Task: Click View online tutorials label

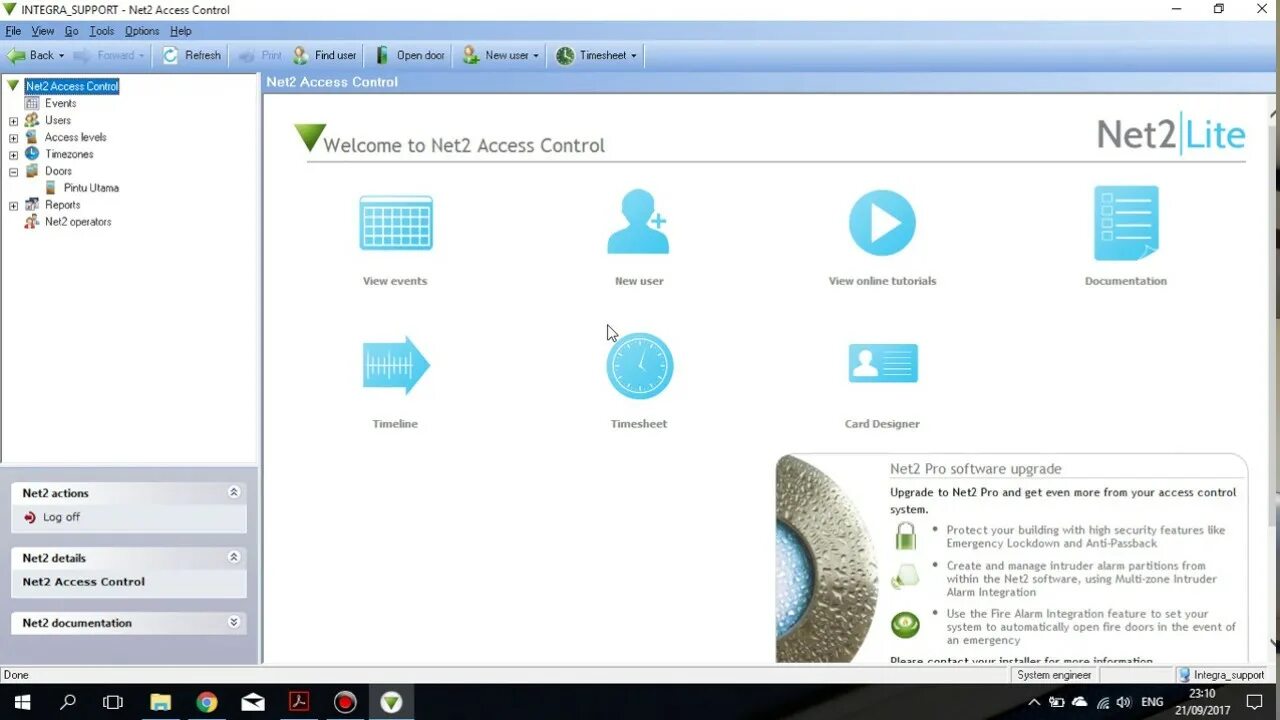Action: point(883,281)
